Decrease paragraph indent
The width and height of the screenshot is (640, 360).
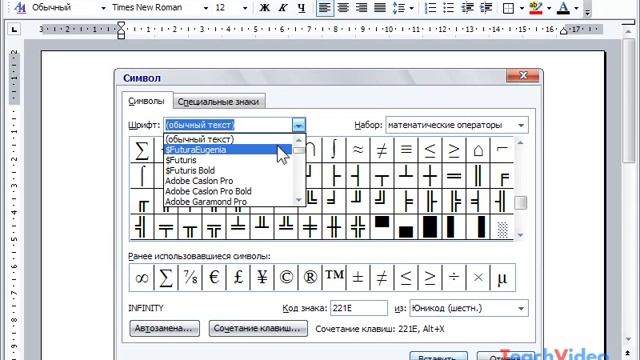pos(467,8)
